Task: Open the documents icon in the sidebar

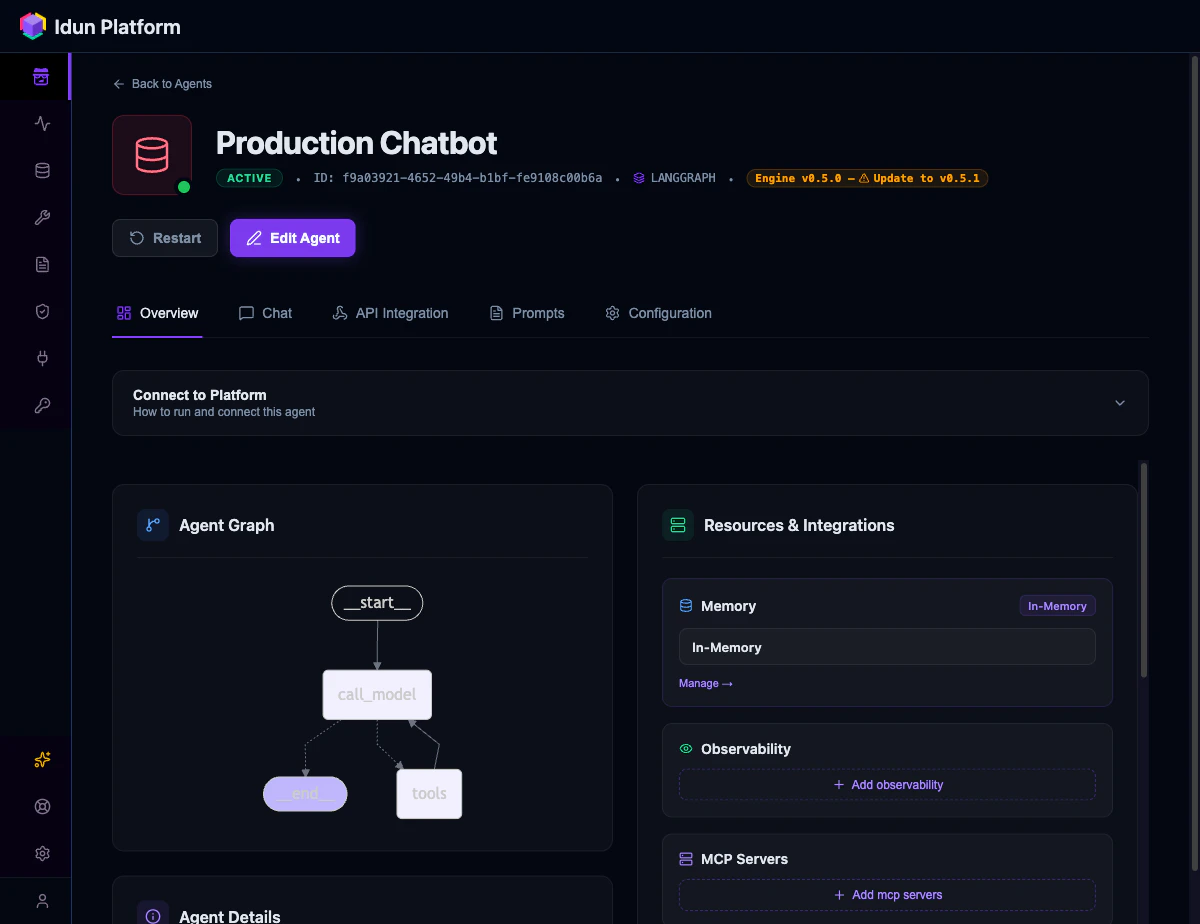Action: click(41, 264)
